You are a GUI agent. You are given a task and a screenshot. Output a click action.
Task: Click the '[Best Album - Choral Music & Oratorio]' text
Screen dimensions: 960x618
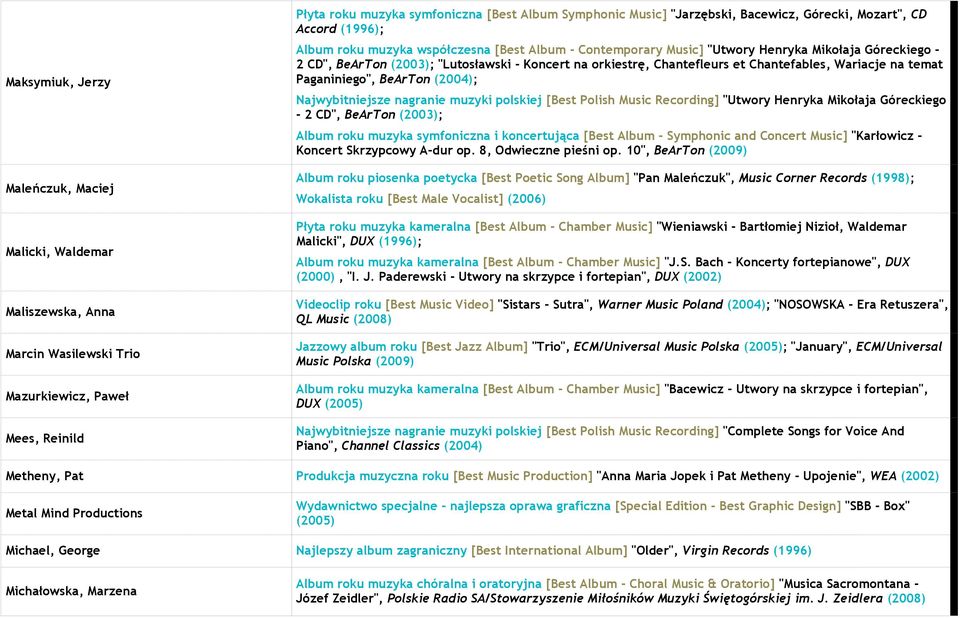pyautogui.click(x=661, y=584)
